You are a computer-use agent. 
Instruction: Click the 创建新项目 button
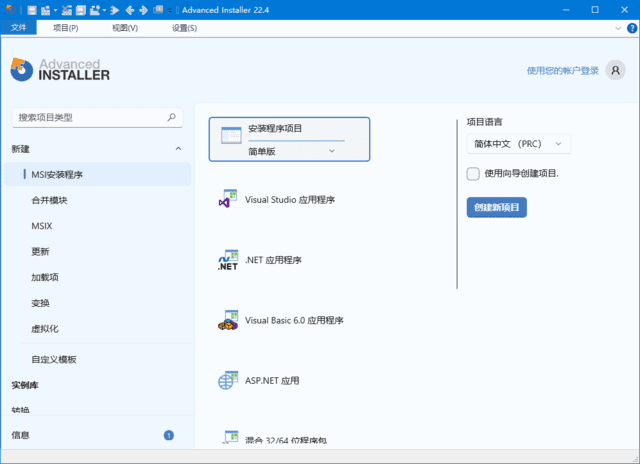pos(496,207)
